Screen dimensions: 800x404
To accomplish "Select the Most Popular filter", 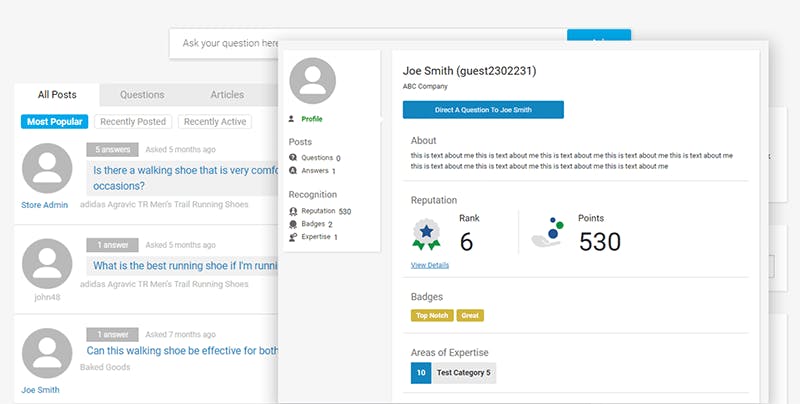I will [x=55, y=122].
